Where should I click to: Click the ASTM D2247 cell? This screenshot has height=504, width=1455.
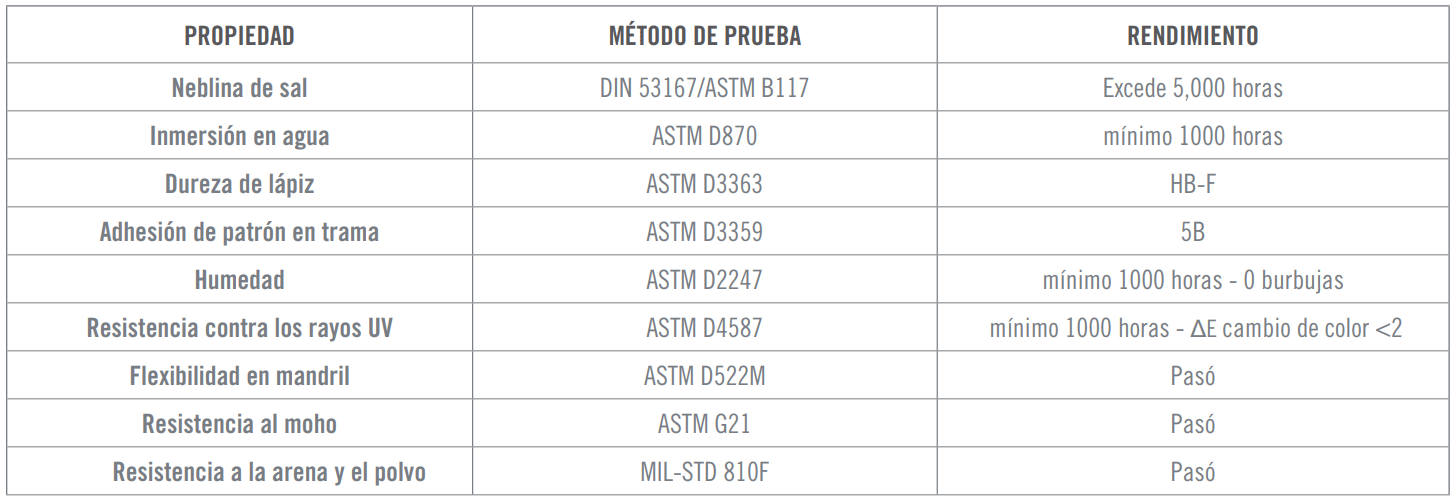pos(704,280)
